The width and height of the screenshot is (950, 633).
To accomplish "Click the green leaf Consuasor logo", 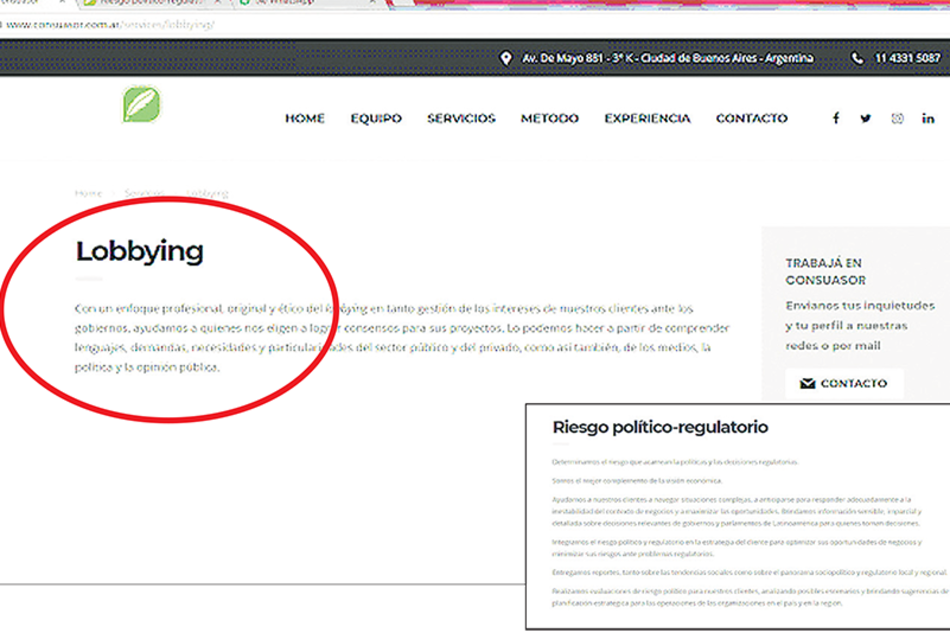I will pos(142,104).
